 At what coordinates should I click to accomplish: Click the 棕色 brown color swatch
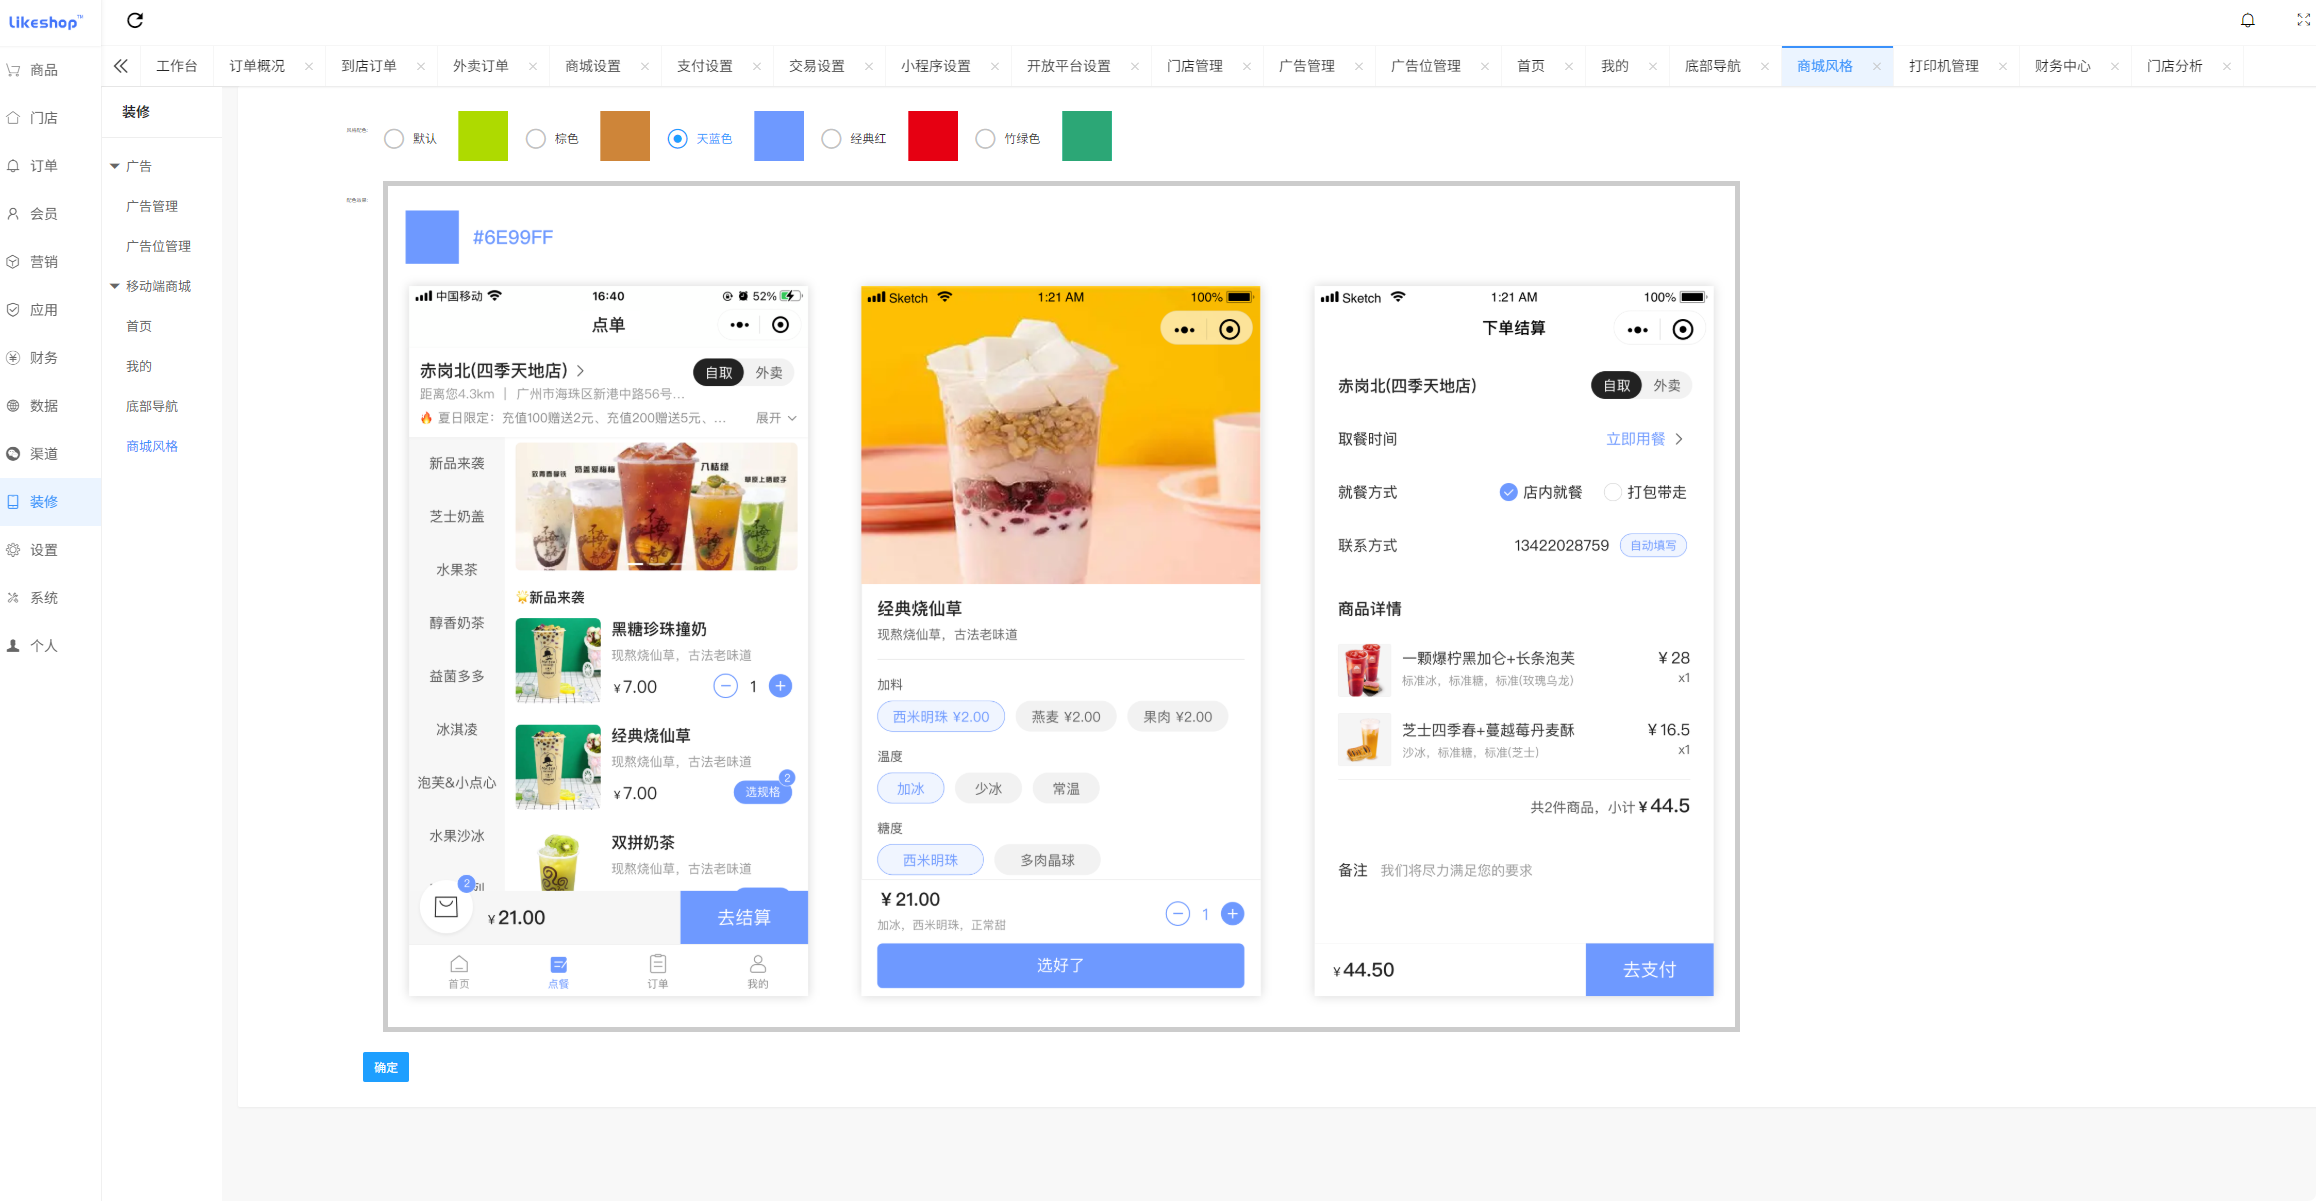point(624,136)
